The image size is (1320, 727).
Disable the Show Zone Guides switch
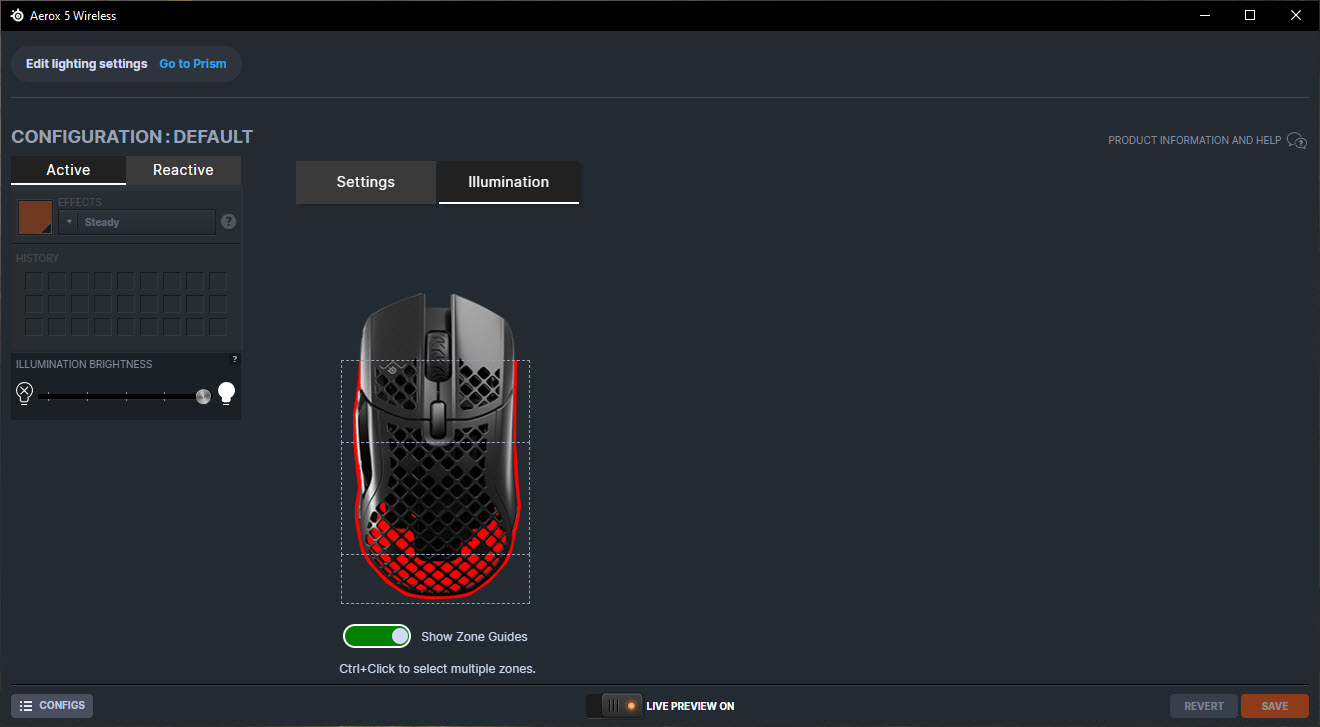pos(377,636)
